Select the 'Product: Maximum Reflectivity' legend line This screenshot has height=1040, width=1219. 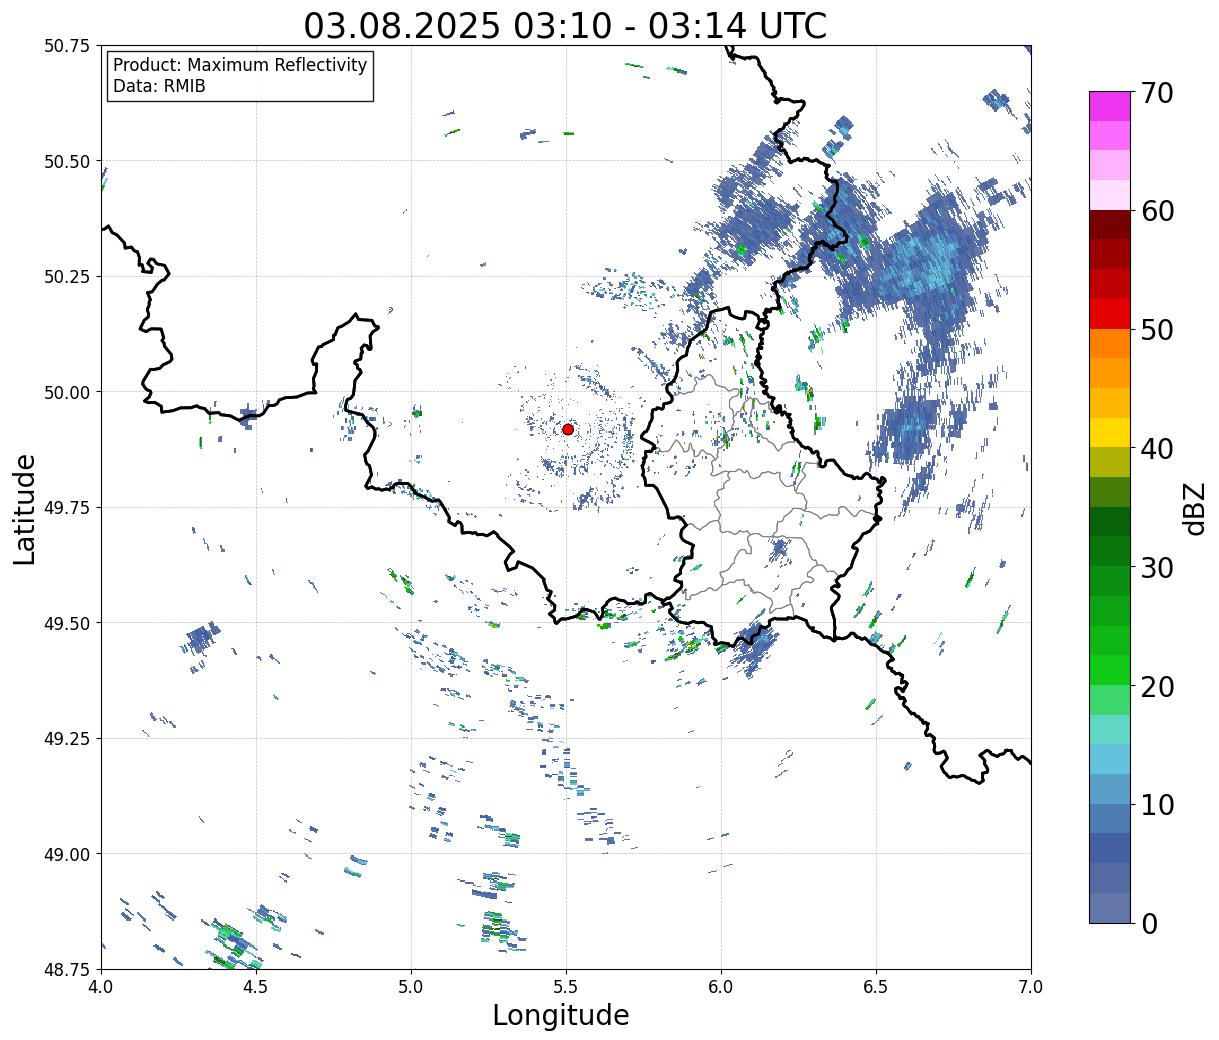240,65
